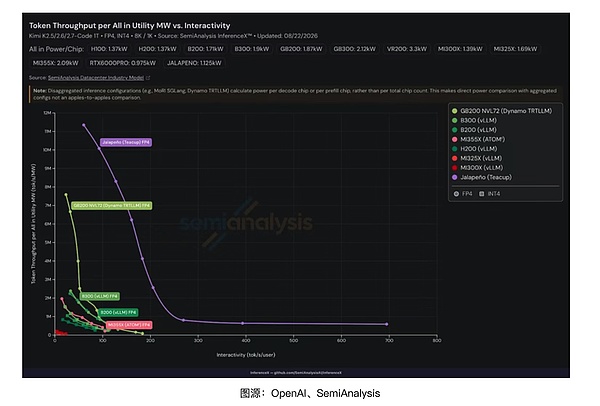Image resolution: width=600 pixels, height=406 pixels.
Task: Select the RTX6000PRO: 0.975kW power chip
Action: pos(122,63)
